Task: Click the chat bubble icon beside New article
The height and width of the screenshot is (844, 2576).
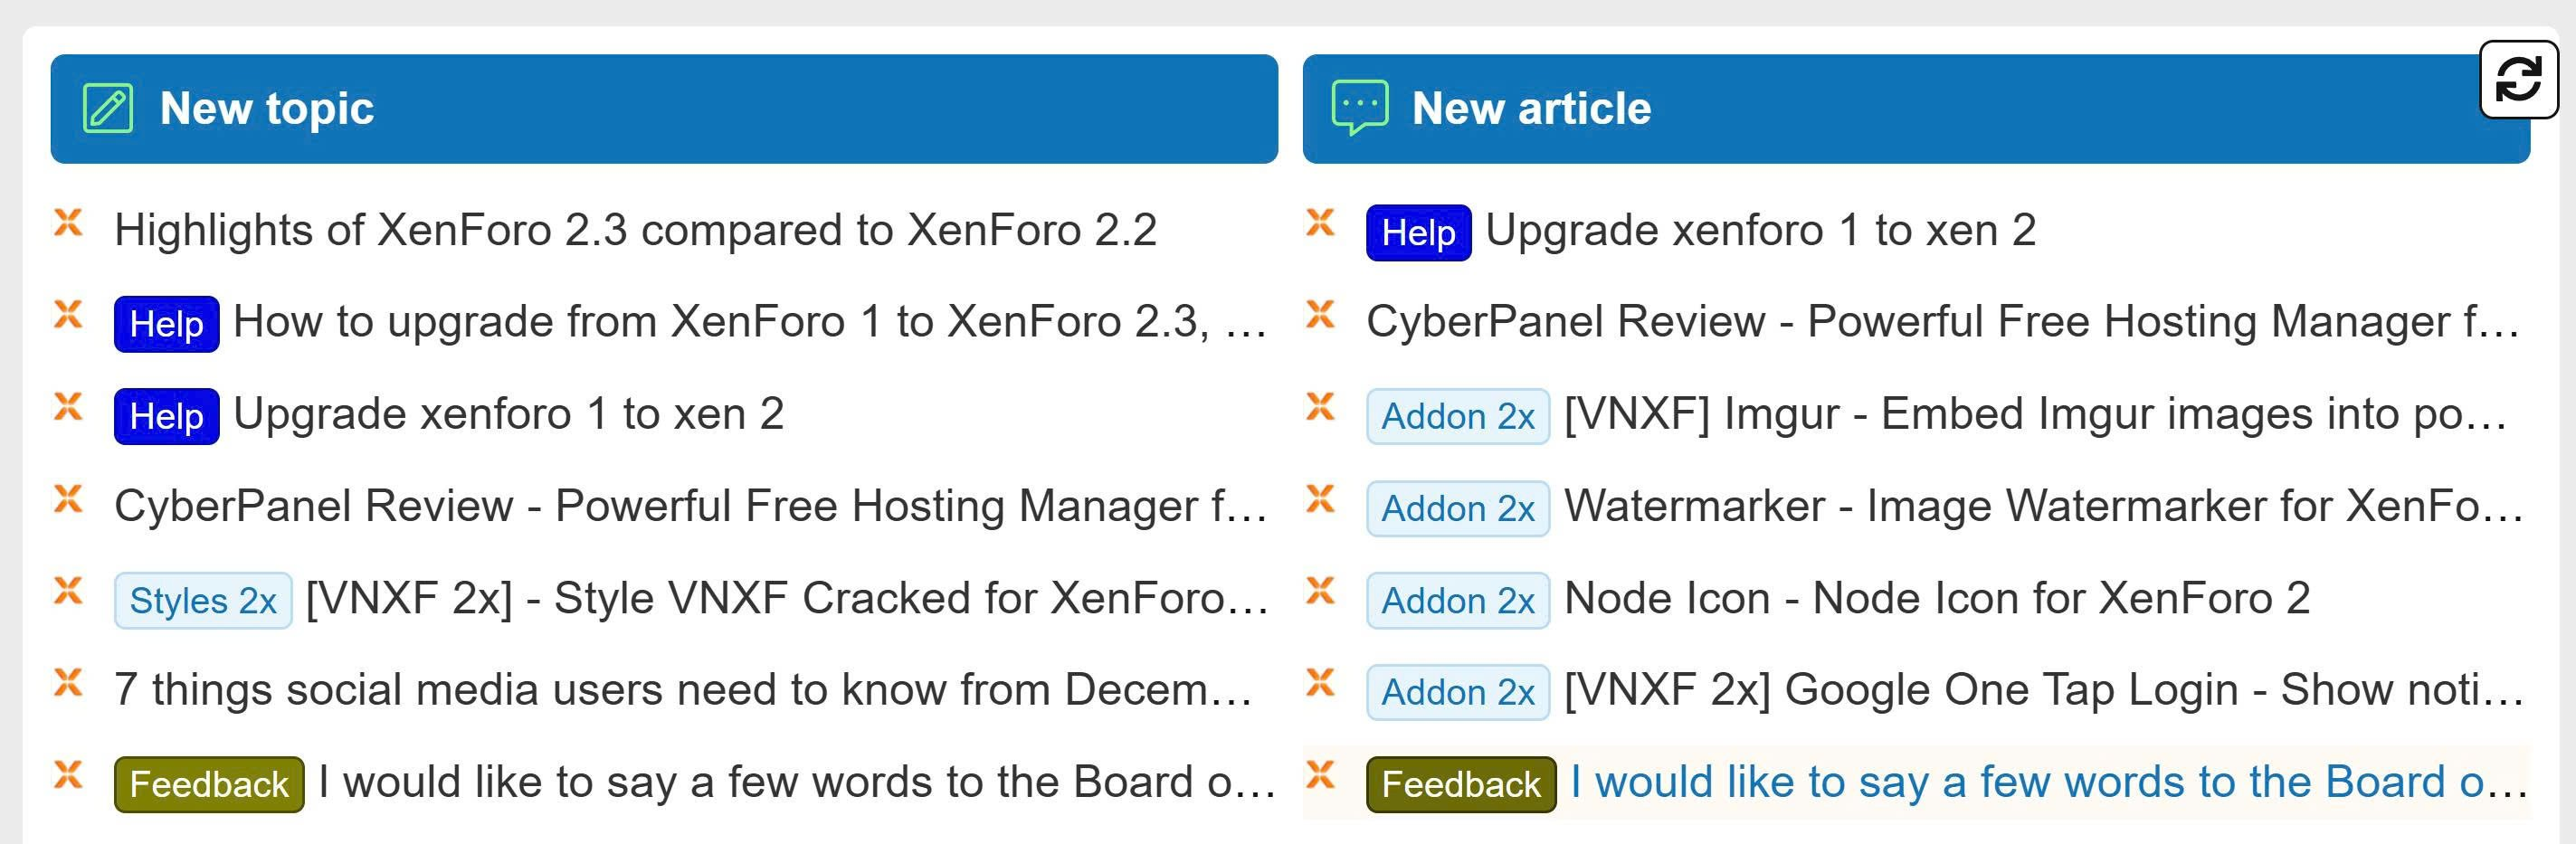Action: (x=1359, y=107)
